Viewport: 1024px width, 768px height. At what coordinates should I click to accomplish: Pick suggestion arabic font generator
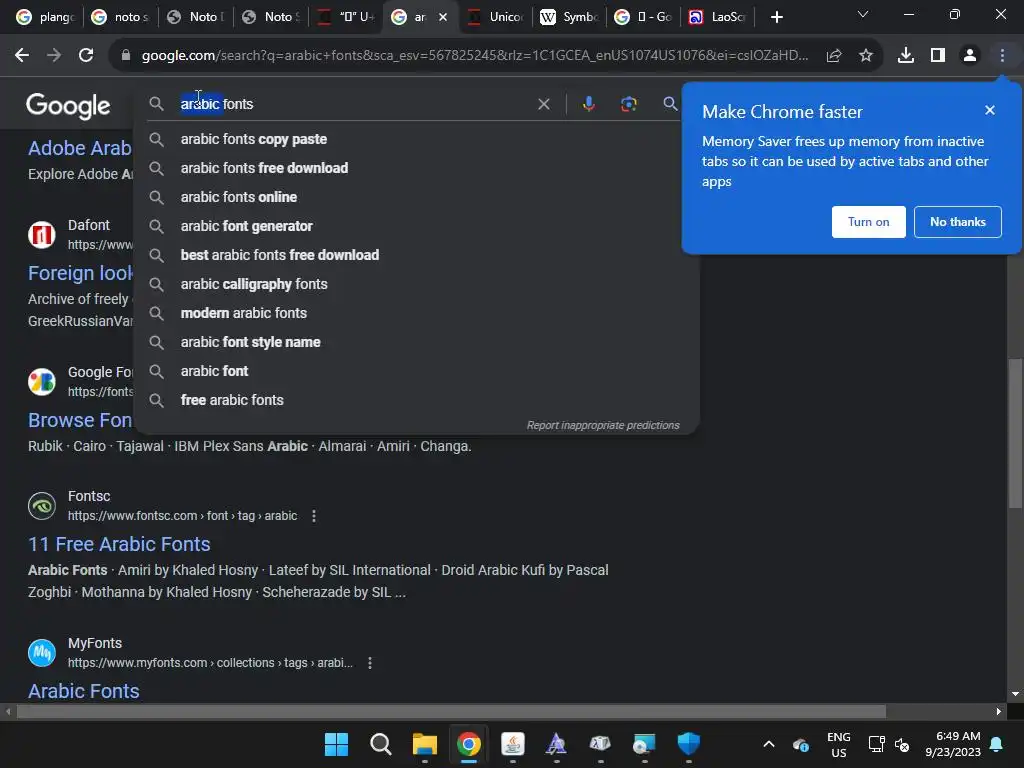coord(417,226)
